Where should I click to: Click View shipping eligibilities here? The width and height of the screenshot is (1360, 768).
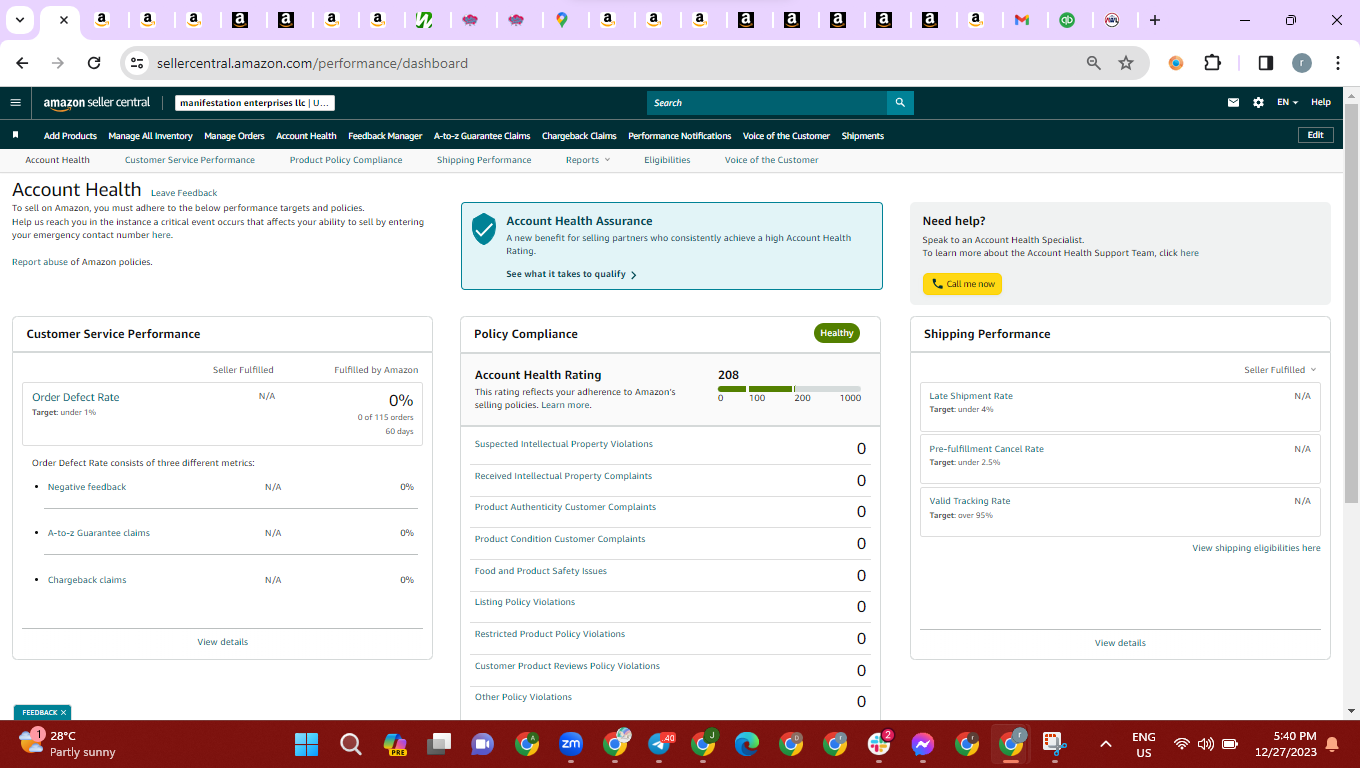[1256, 548]
